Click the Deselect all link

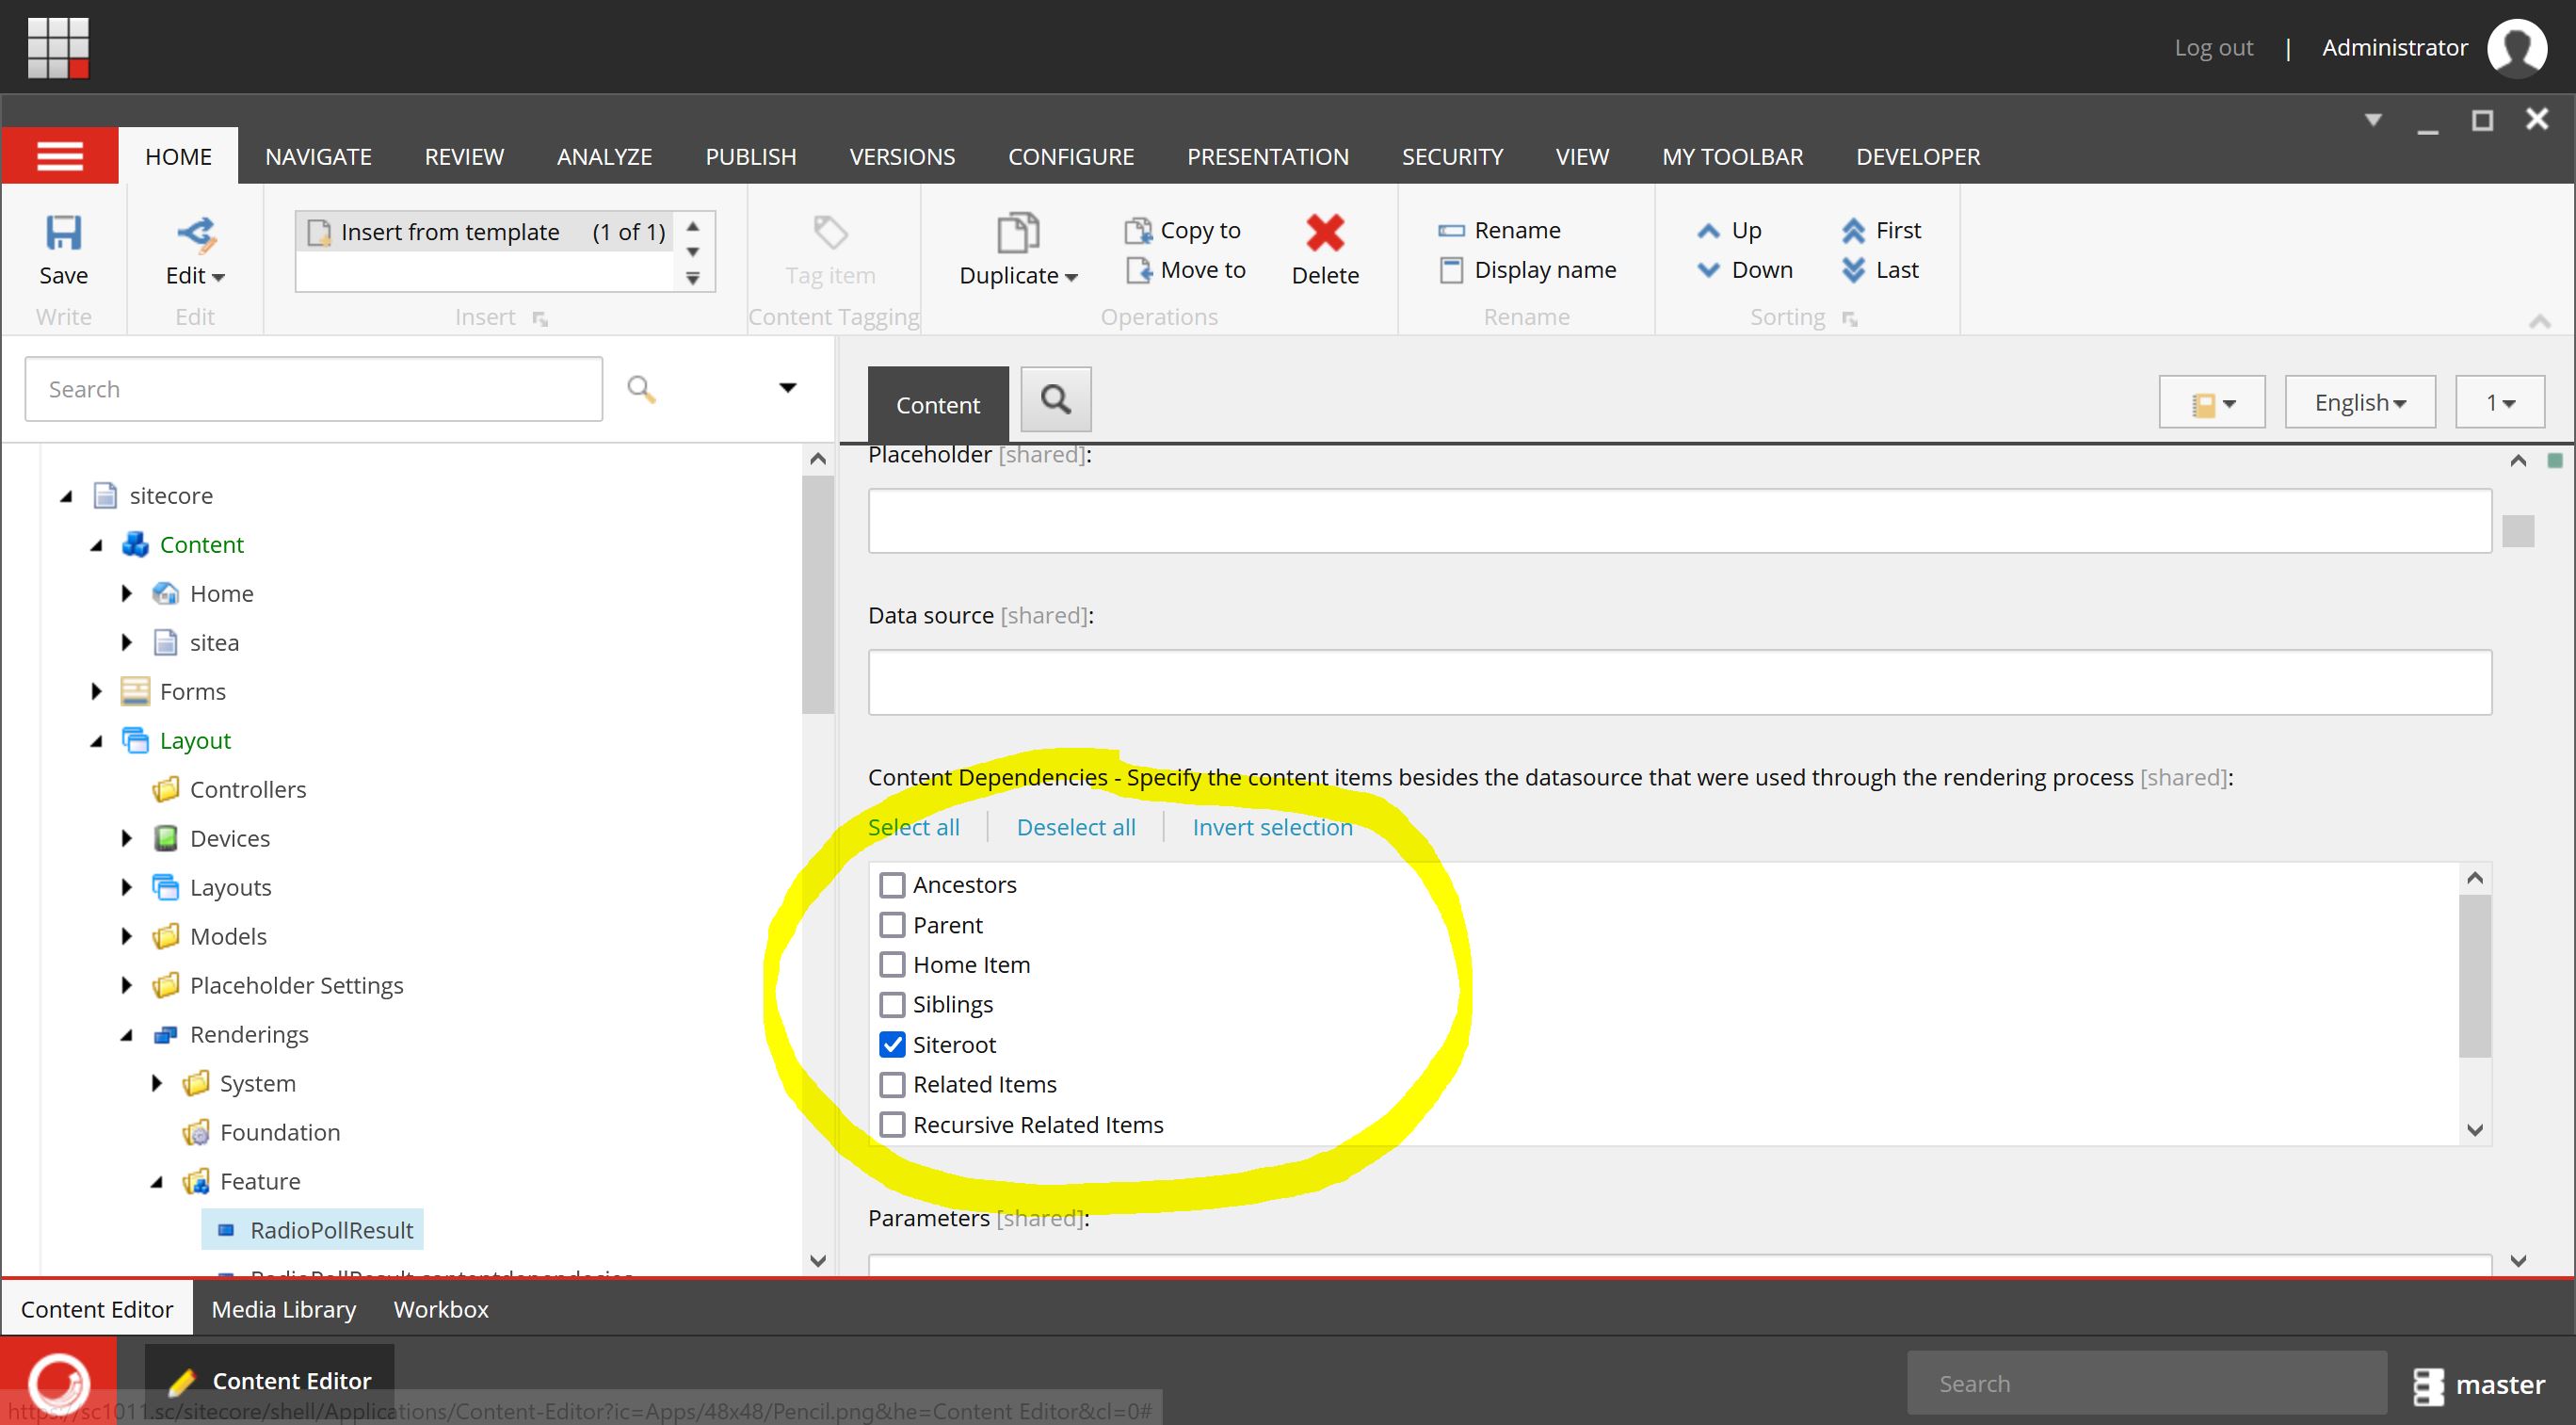pyautogui.click(x=1076, y=828)
